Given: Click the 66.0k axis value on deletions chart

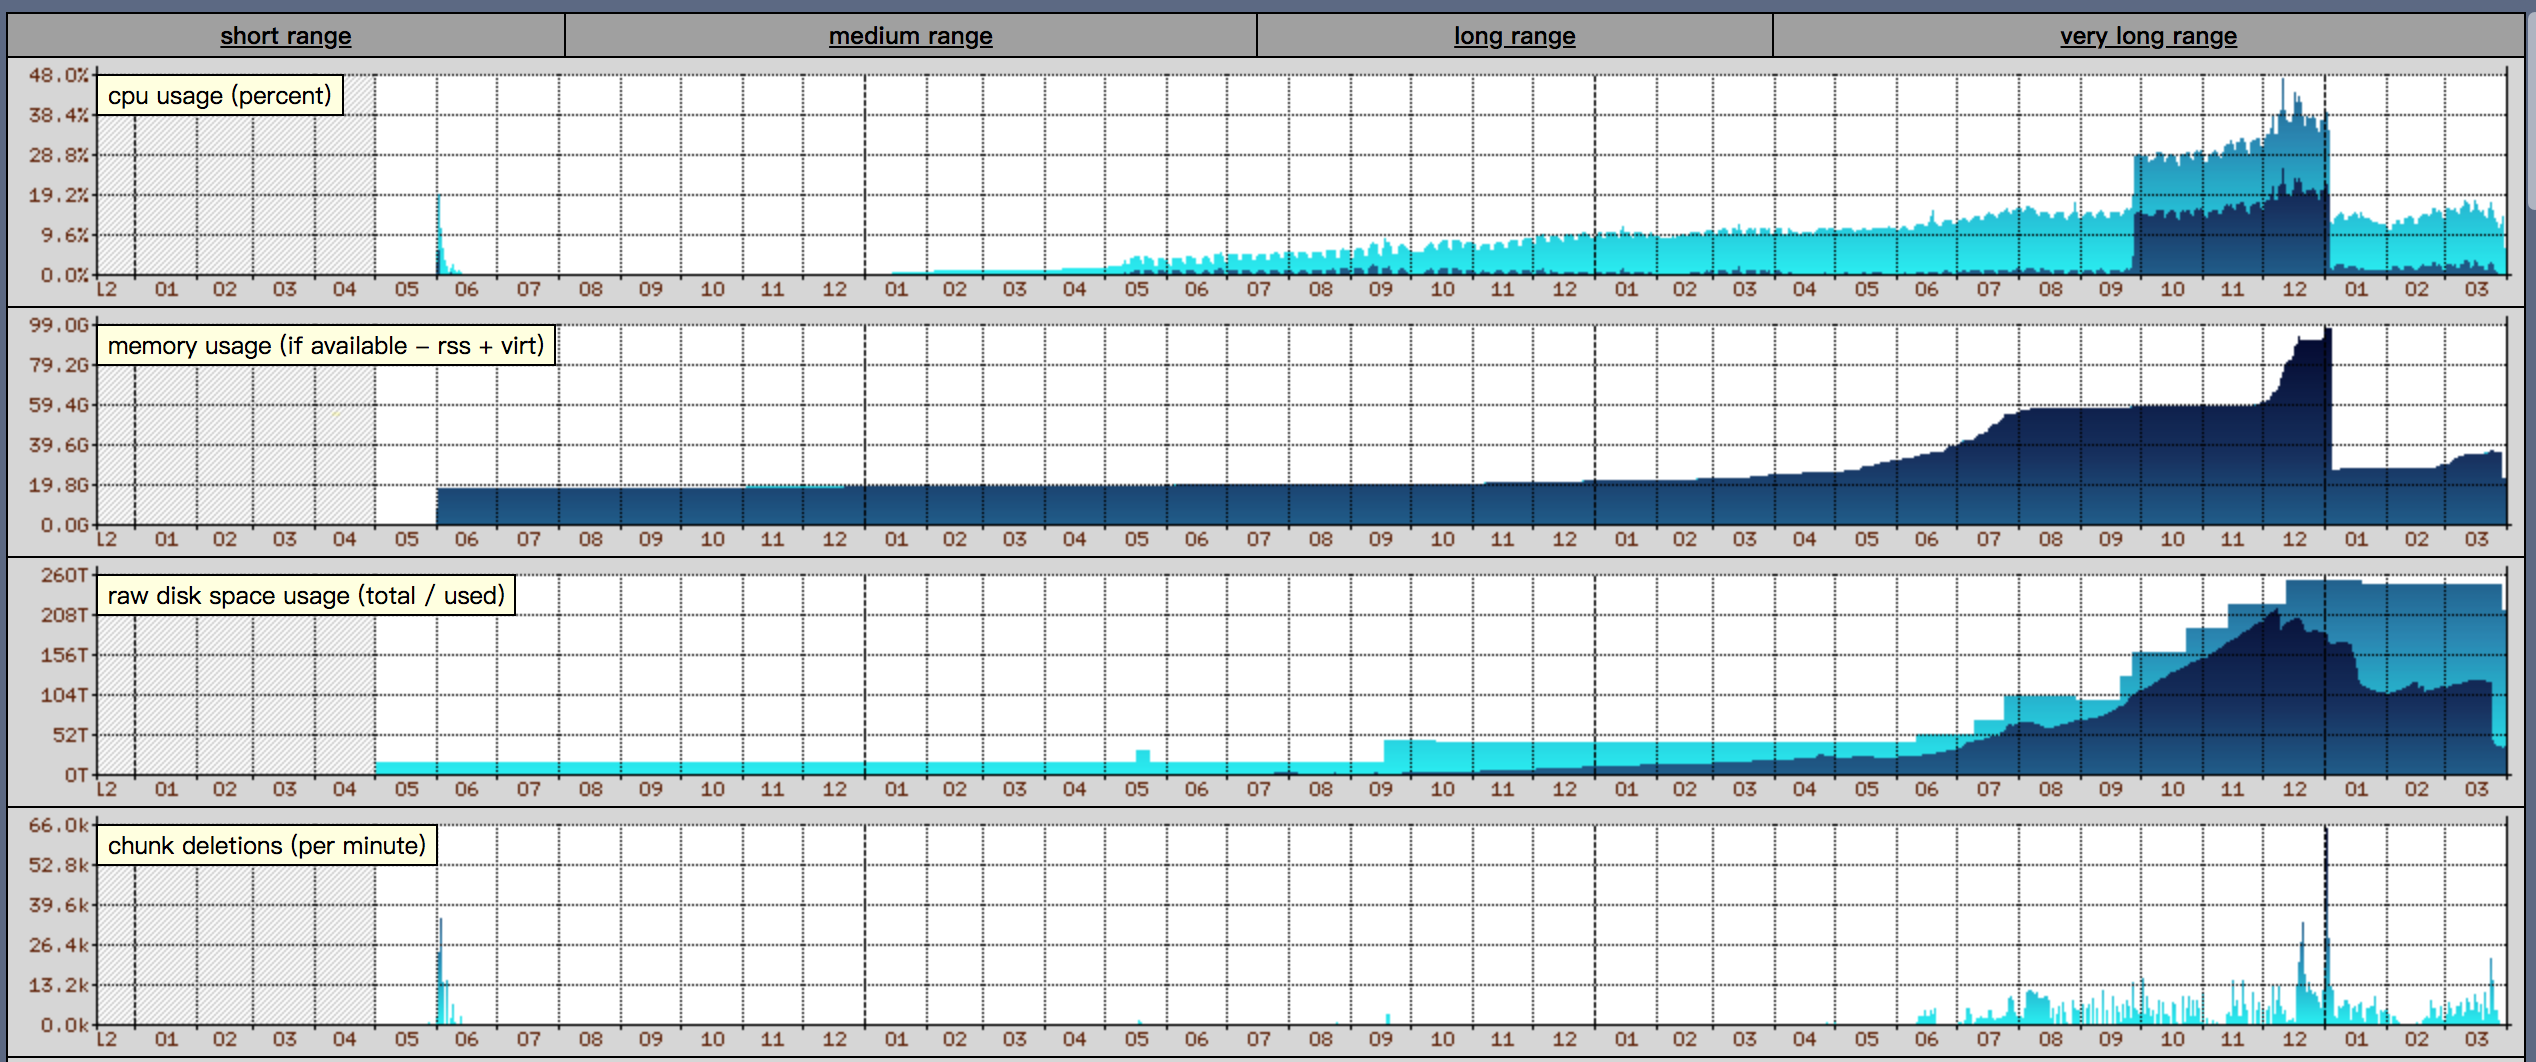Looking at the screenshot, I should [59, 825].
